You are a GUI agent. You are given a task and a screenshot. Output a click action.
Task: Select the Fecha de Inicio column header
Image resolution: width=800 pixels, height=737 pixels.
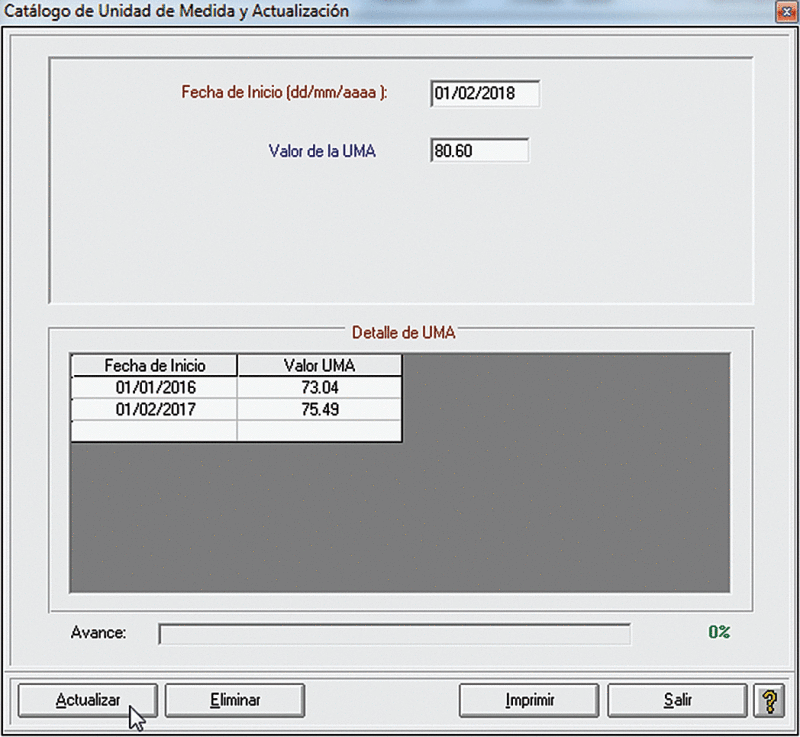click(154, 366)
